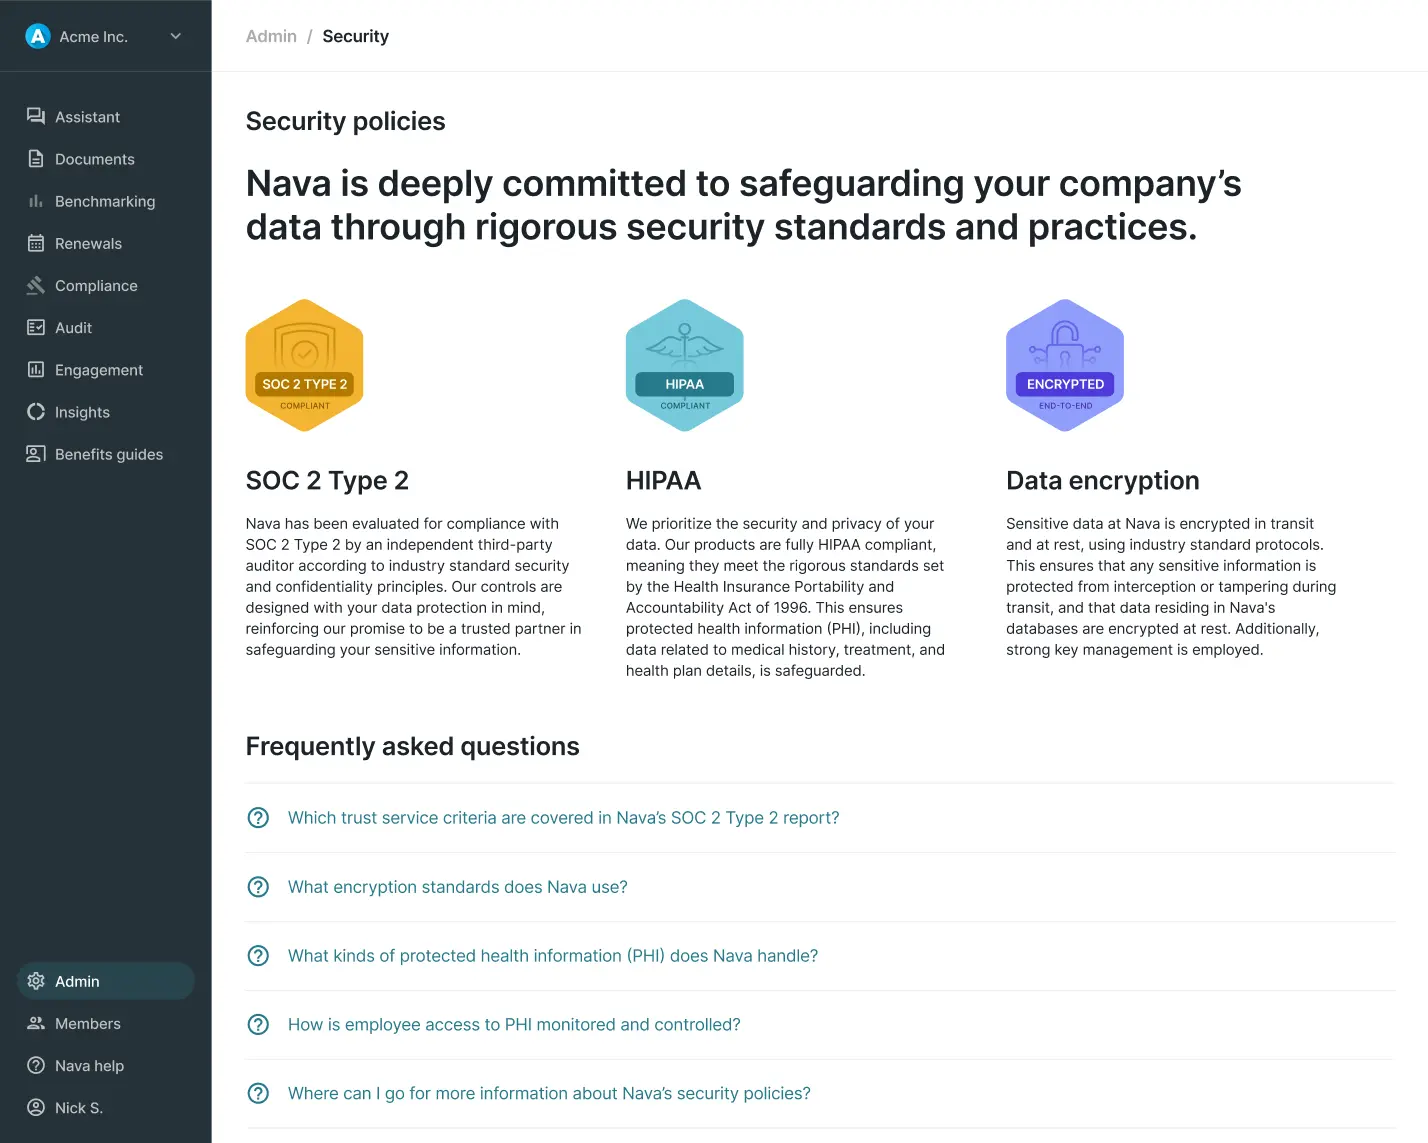Open Audit using its checklist icon
This screenshot has width=1428, height=1143.
36,327
